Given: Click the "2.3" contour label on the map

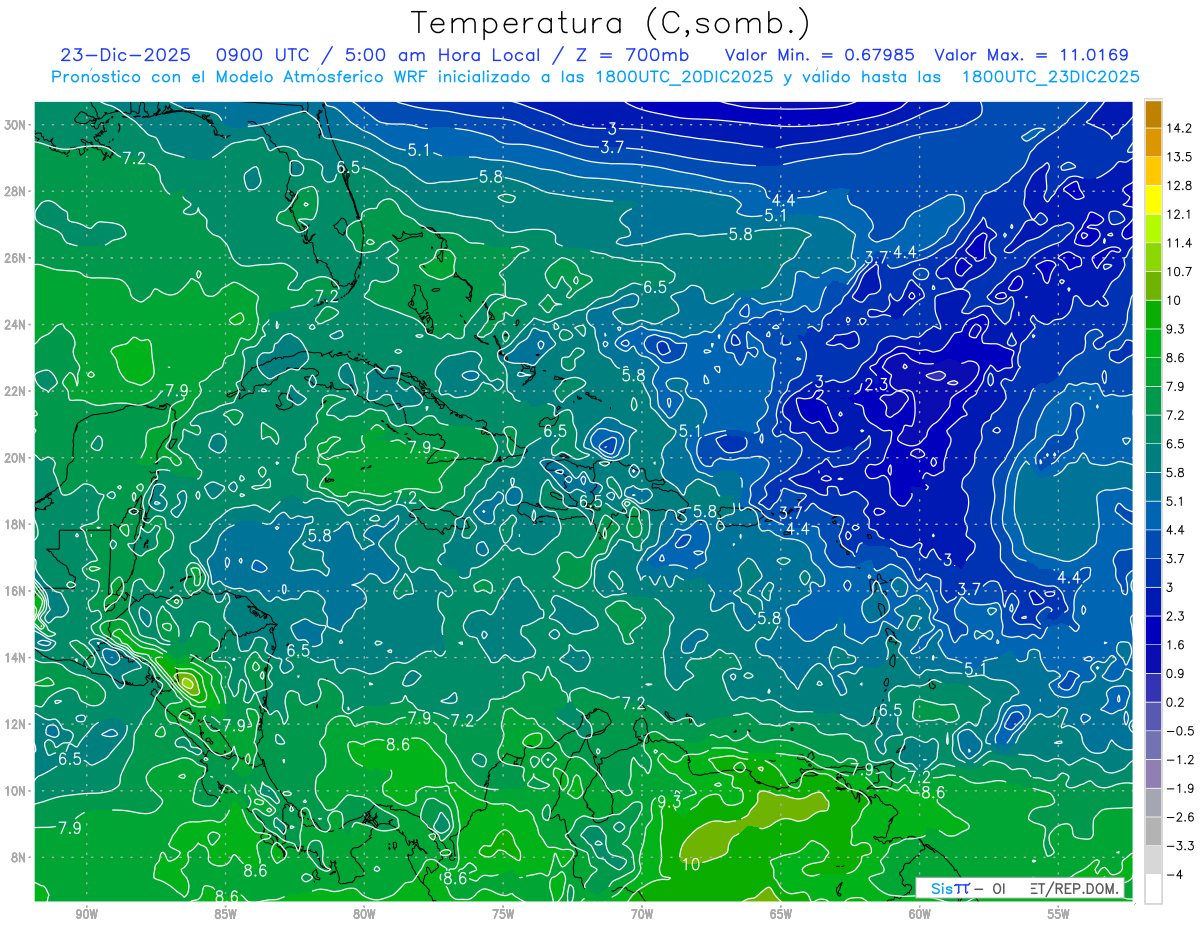Looking at the screenshot, I should pos(877,385).
